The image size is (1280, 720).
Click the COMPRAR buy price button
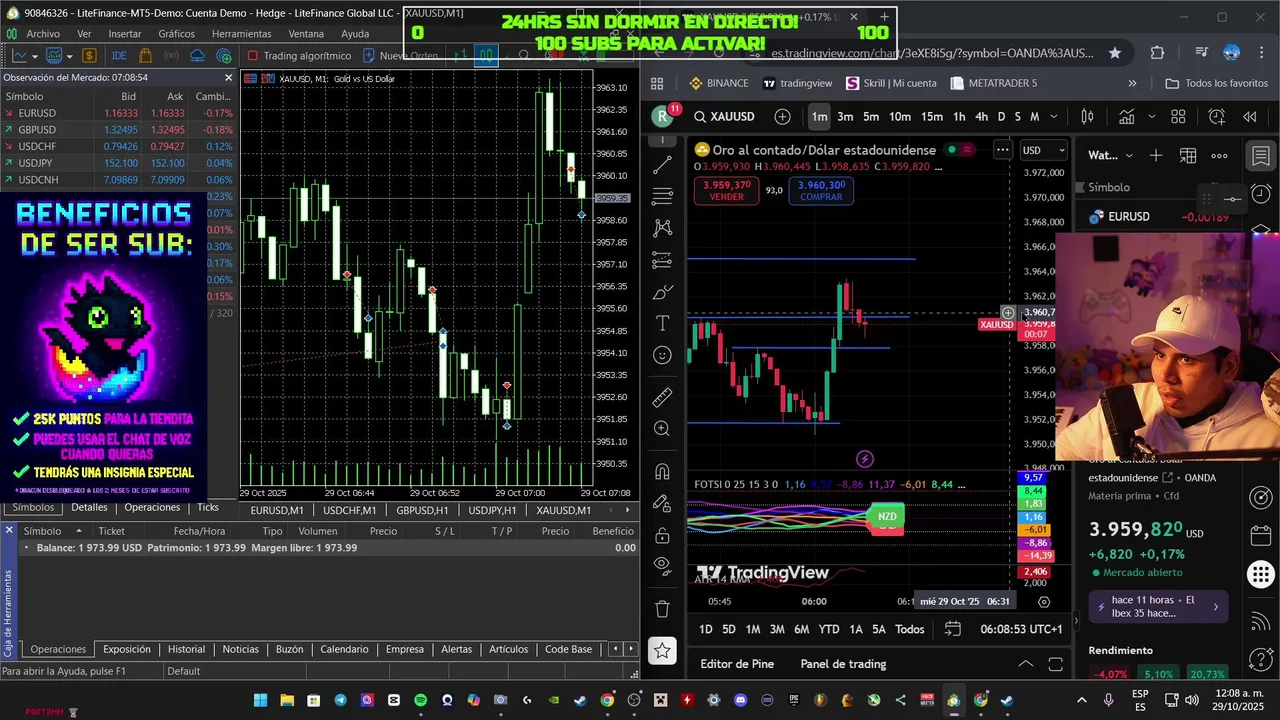[821, 191]
